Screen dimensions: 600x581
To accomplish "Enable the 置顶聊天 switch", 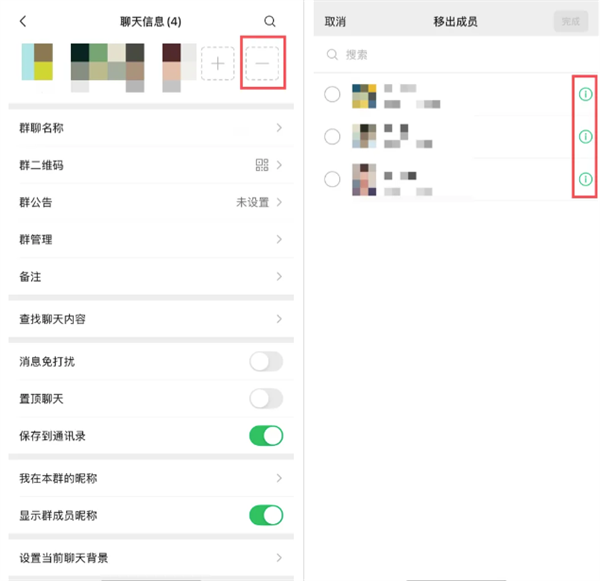I will point(266,399).
